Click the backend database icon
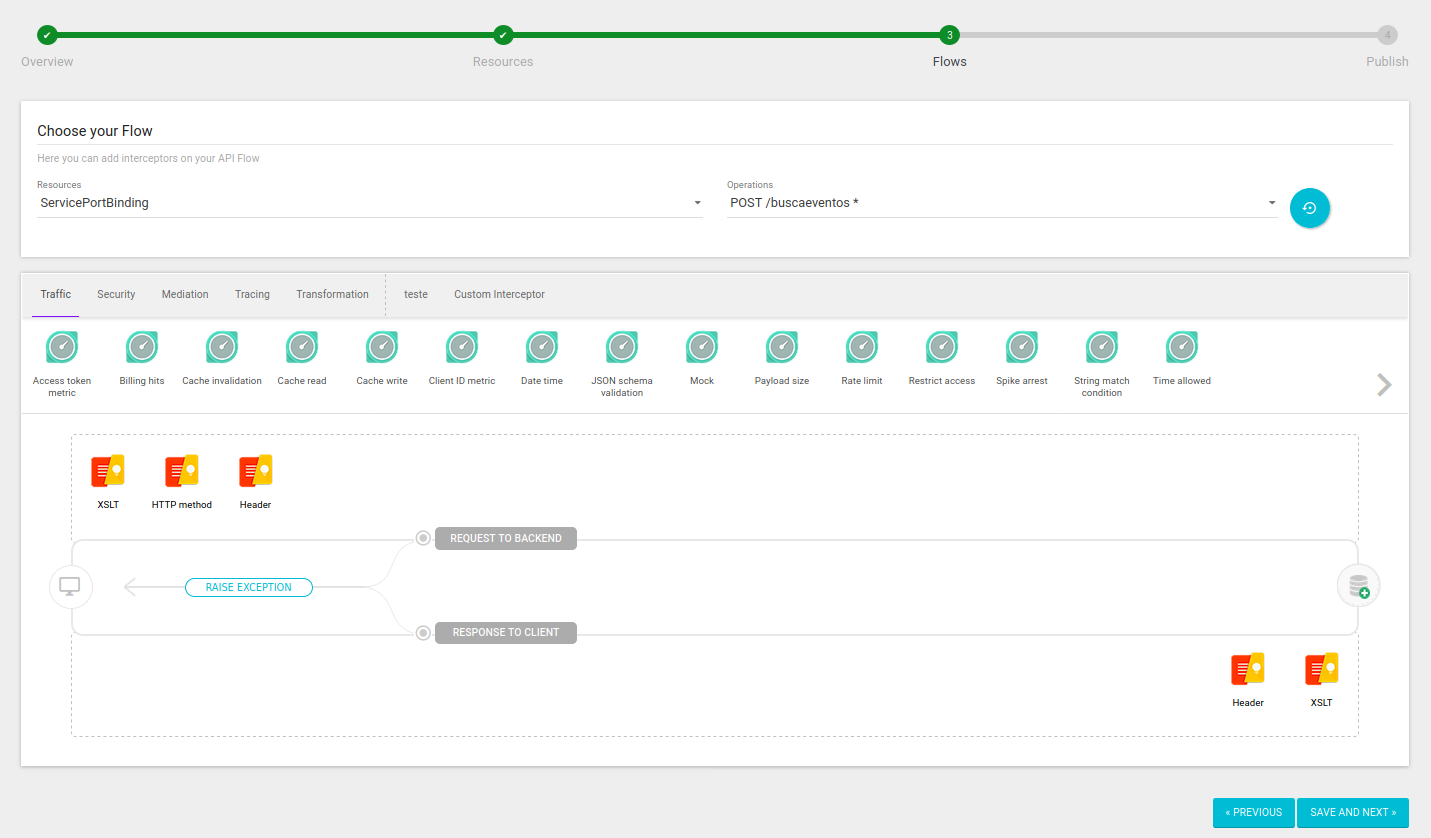The width and height of the screenshot is (1431, 838). pos(1358,586)
